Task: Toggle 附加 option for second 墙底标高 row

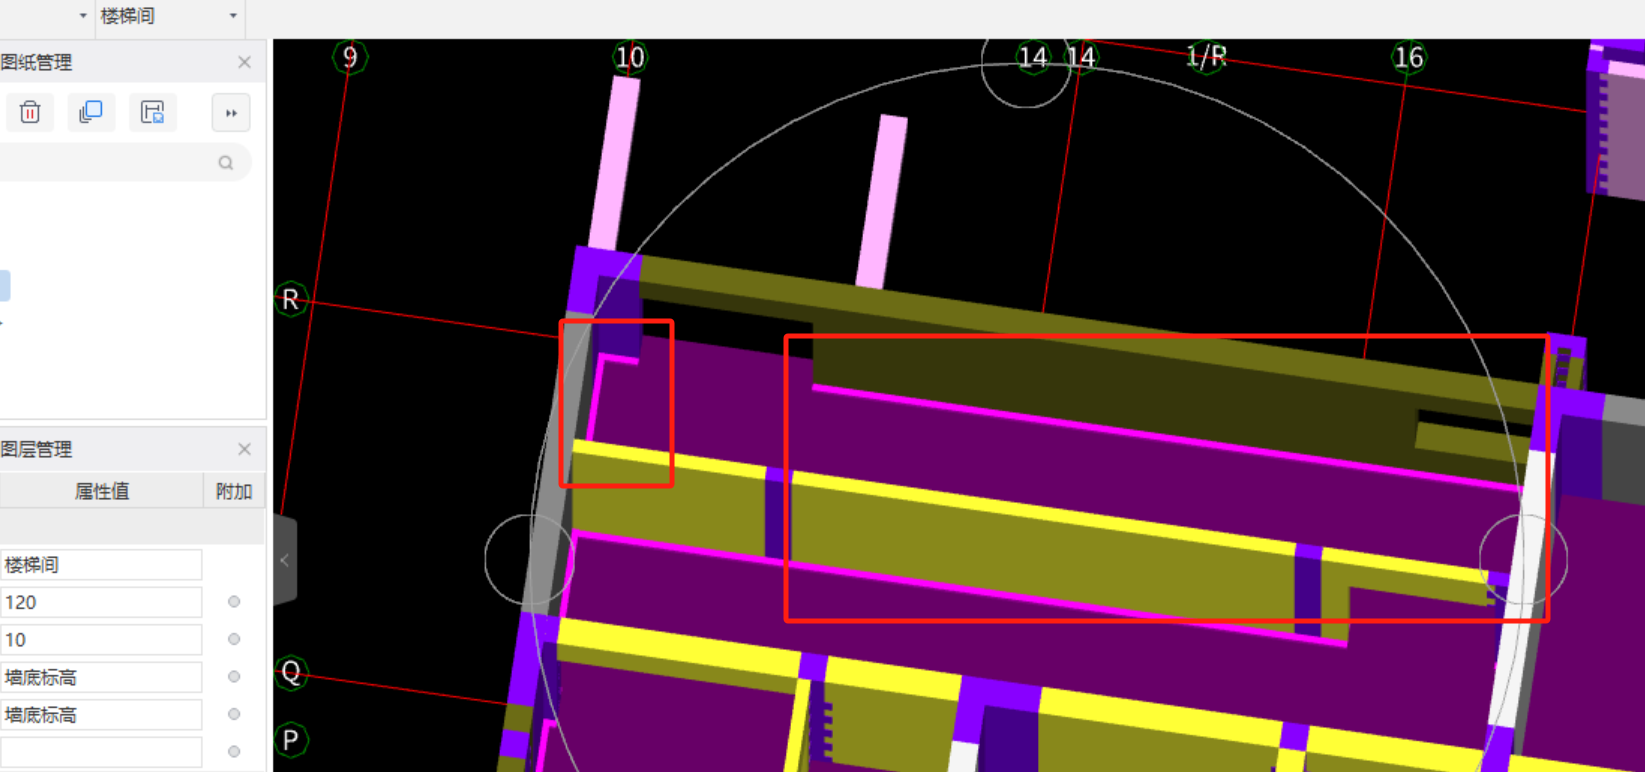Action: click(234, 714)
